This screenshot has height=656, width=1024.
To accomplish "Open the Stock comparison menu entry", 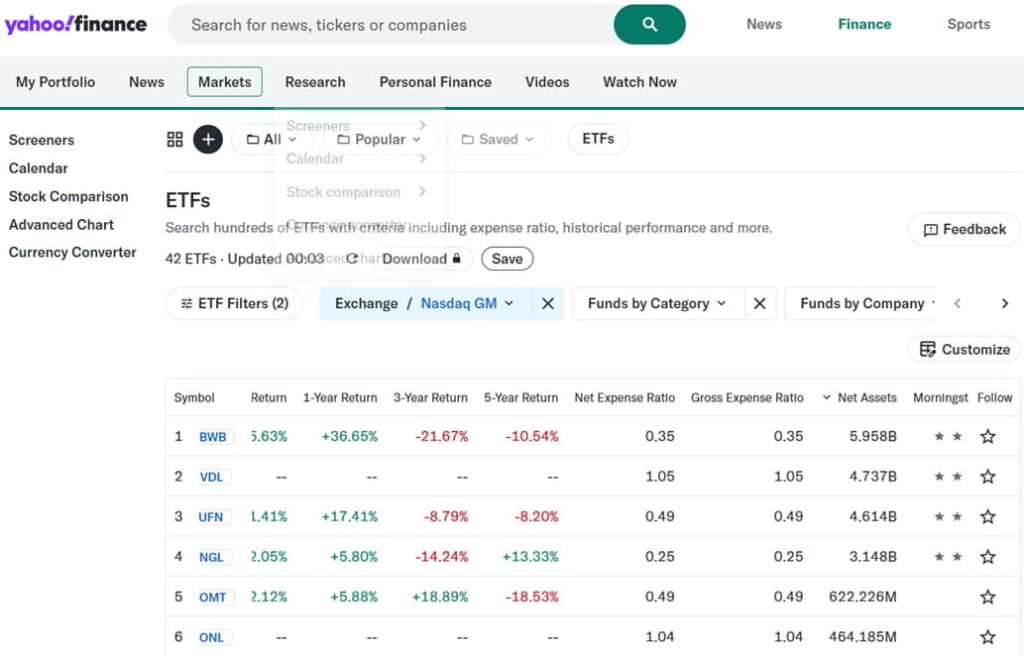I will (344, 191).
